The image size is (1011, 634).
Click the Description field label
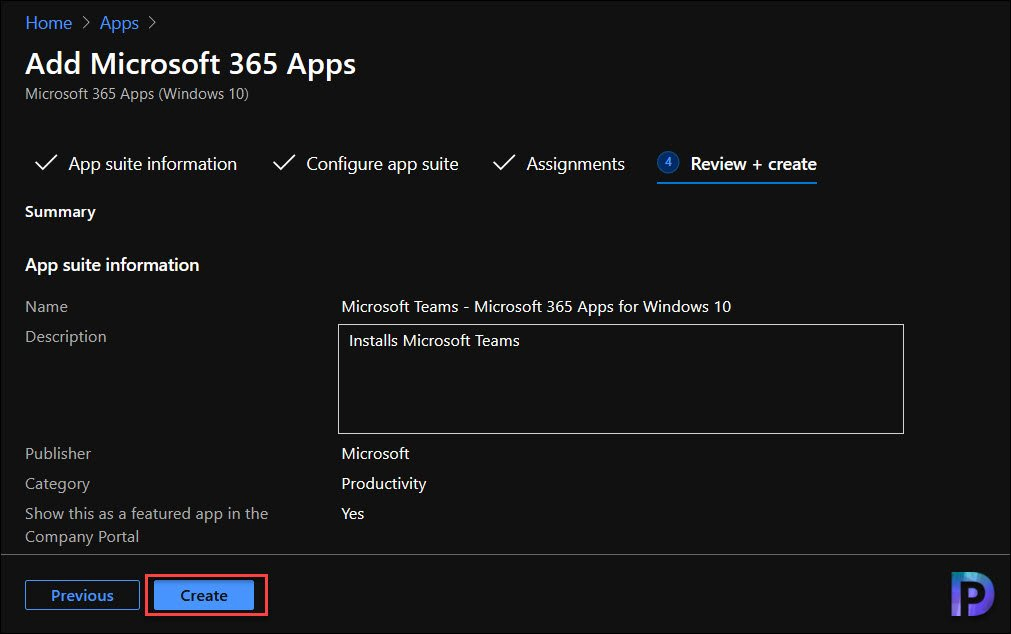pyautogui.click(x=66, y=337)
